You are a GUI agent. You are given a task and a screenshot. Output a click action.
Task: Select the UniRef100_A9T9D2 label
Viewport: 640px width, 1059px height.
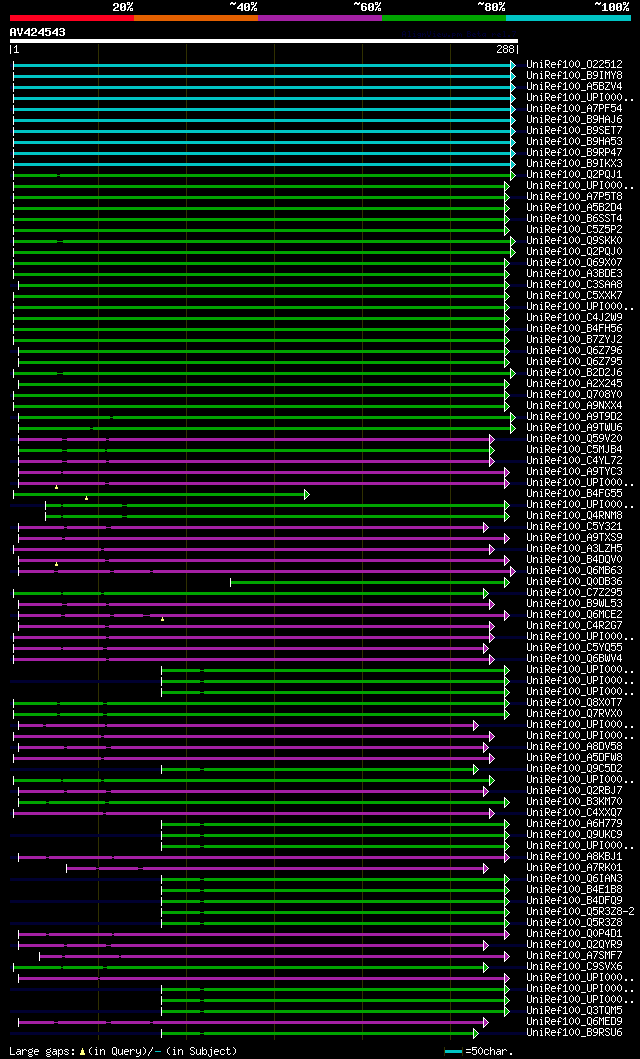tap(575, 417)
